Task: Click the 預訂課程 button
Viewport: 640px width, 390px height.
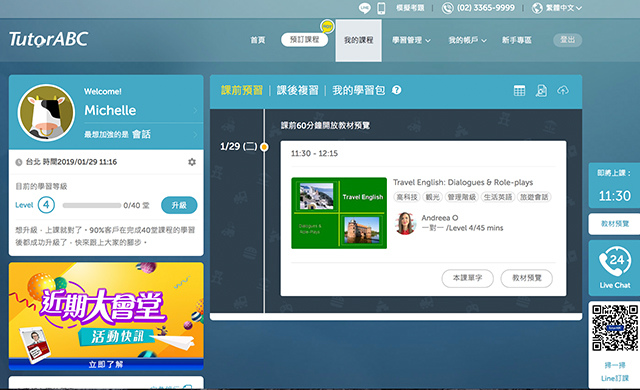Action: 304,40
